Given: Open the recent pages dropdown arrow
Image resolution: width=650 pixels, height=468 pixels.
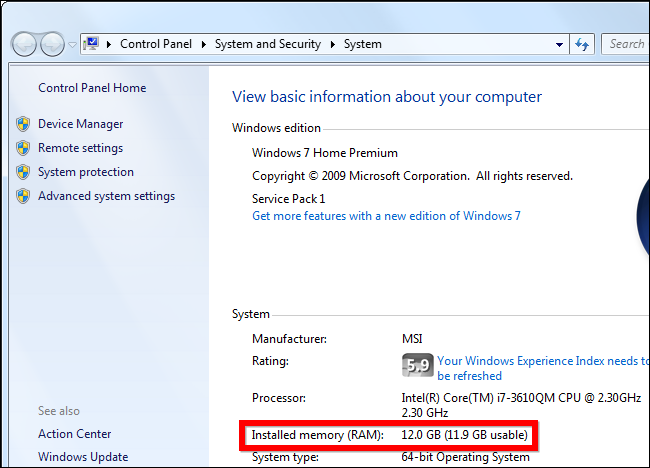Looking at the screenshot, I should [x=73, y=45].
